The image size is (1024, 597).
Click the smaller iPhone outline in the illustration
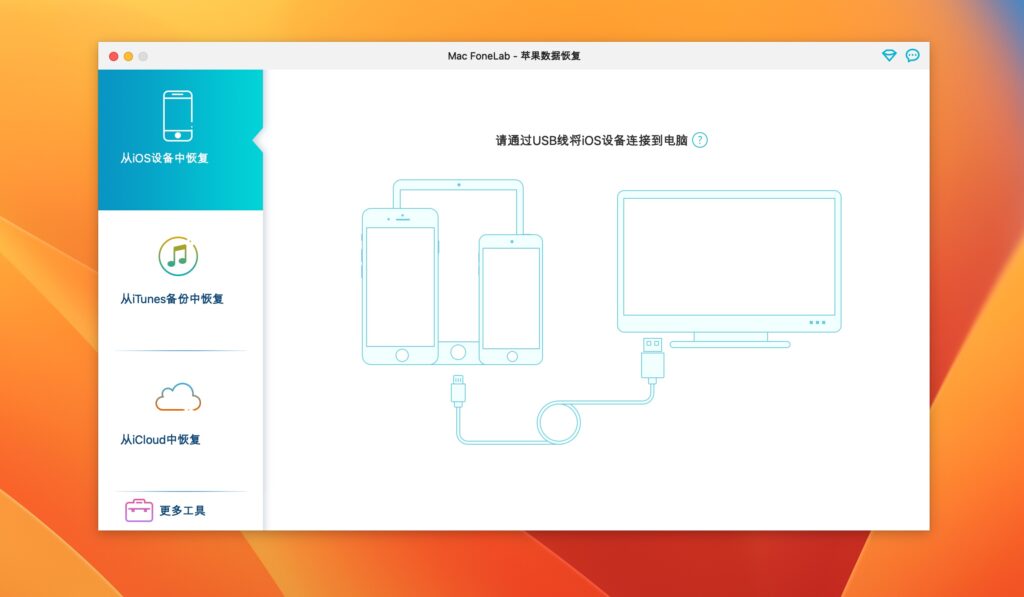pos(511,300)
